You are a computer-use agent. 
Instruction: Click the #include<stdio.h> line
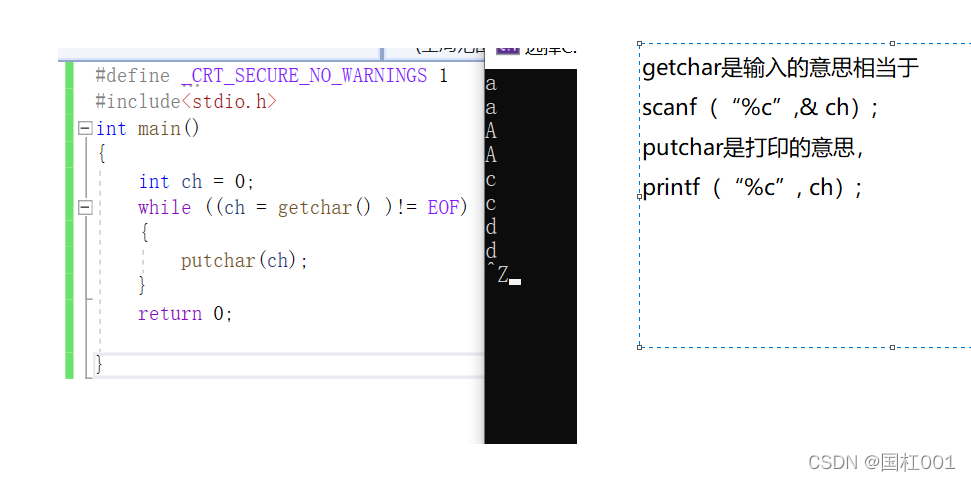pyautogui.click(x=186, y=102)
